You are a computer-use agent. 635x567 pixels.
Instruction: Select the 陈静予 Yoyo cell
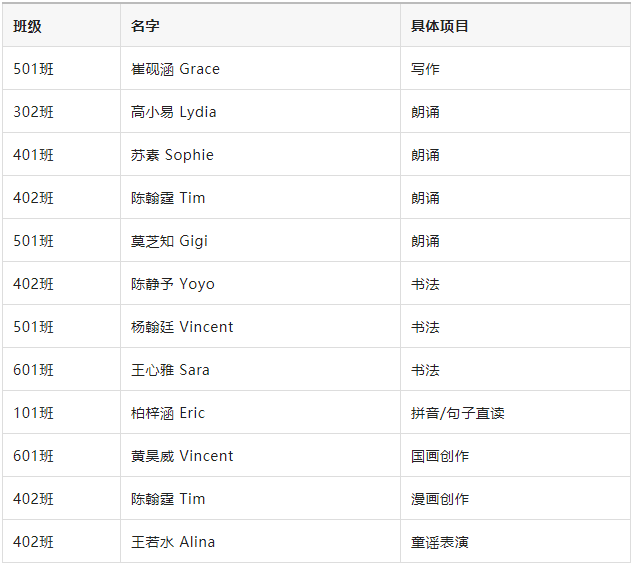172,284
